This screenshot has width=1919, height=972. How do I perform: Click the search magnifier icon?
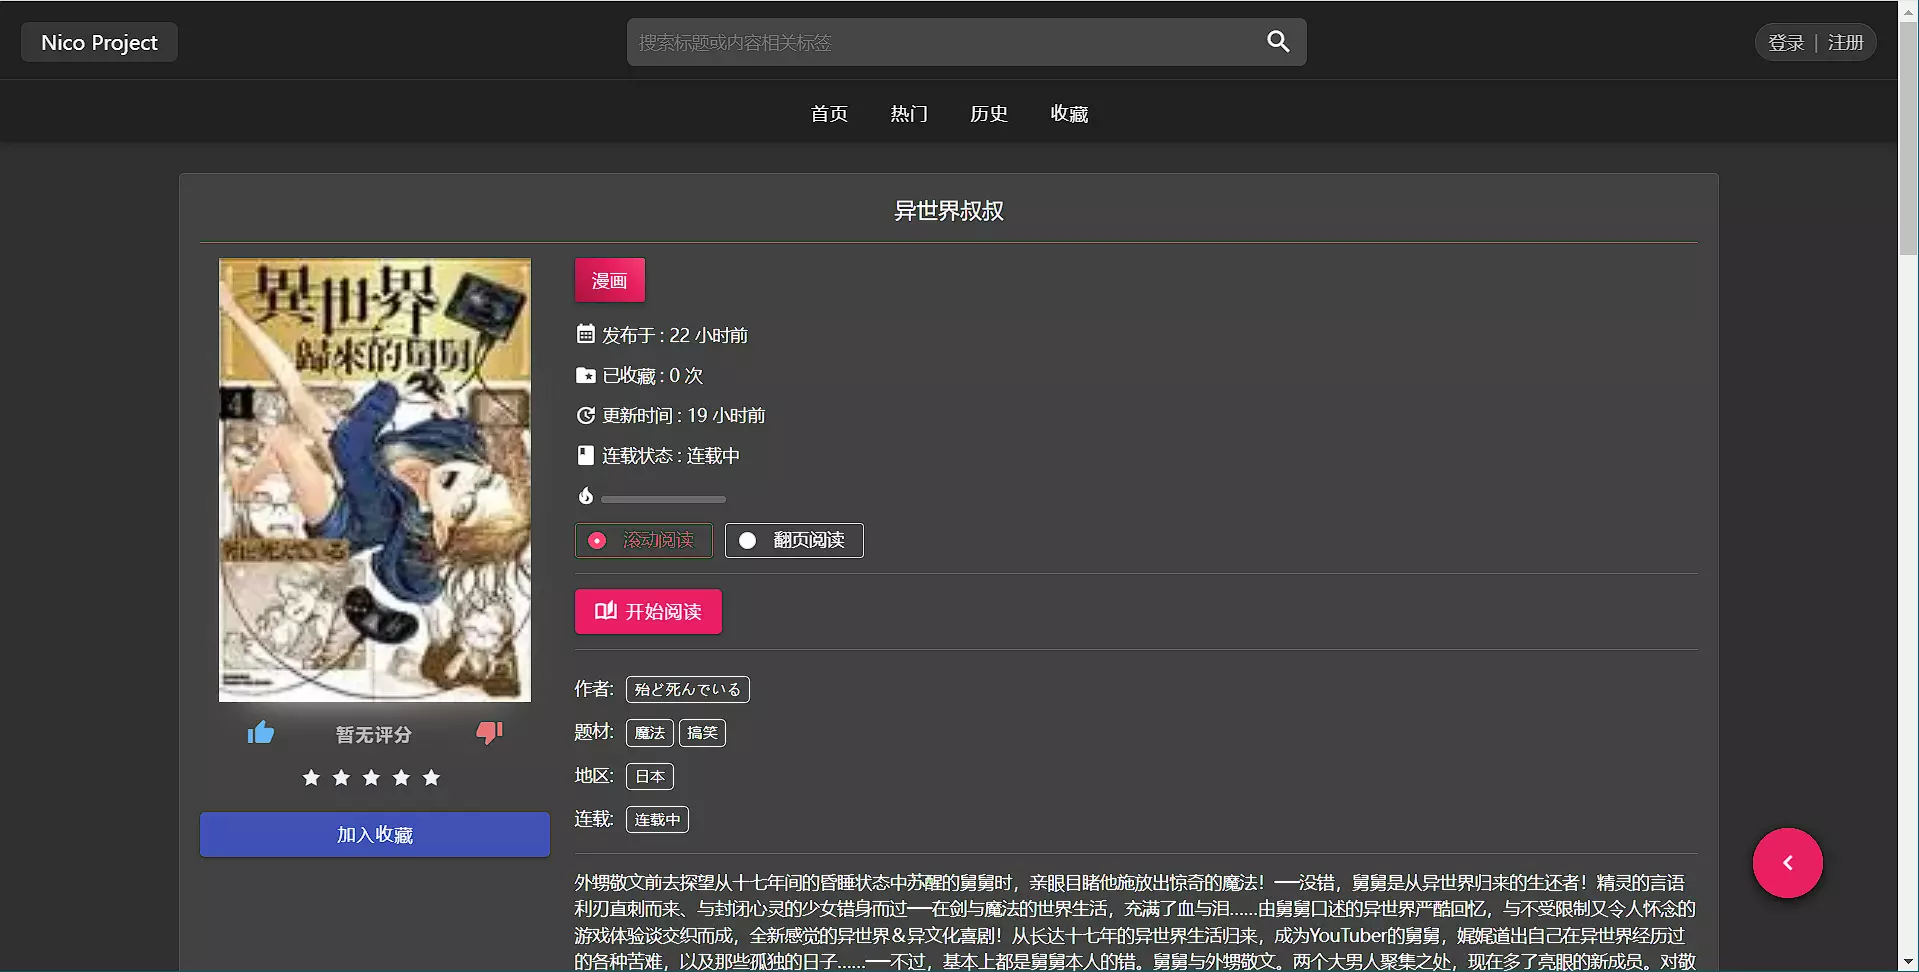(1277, 42)
